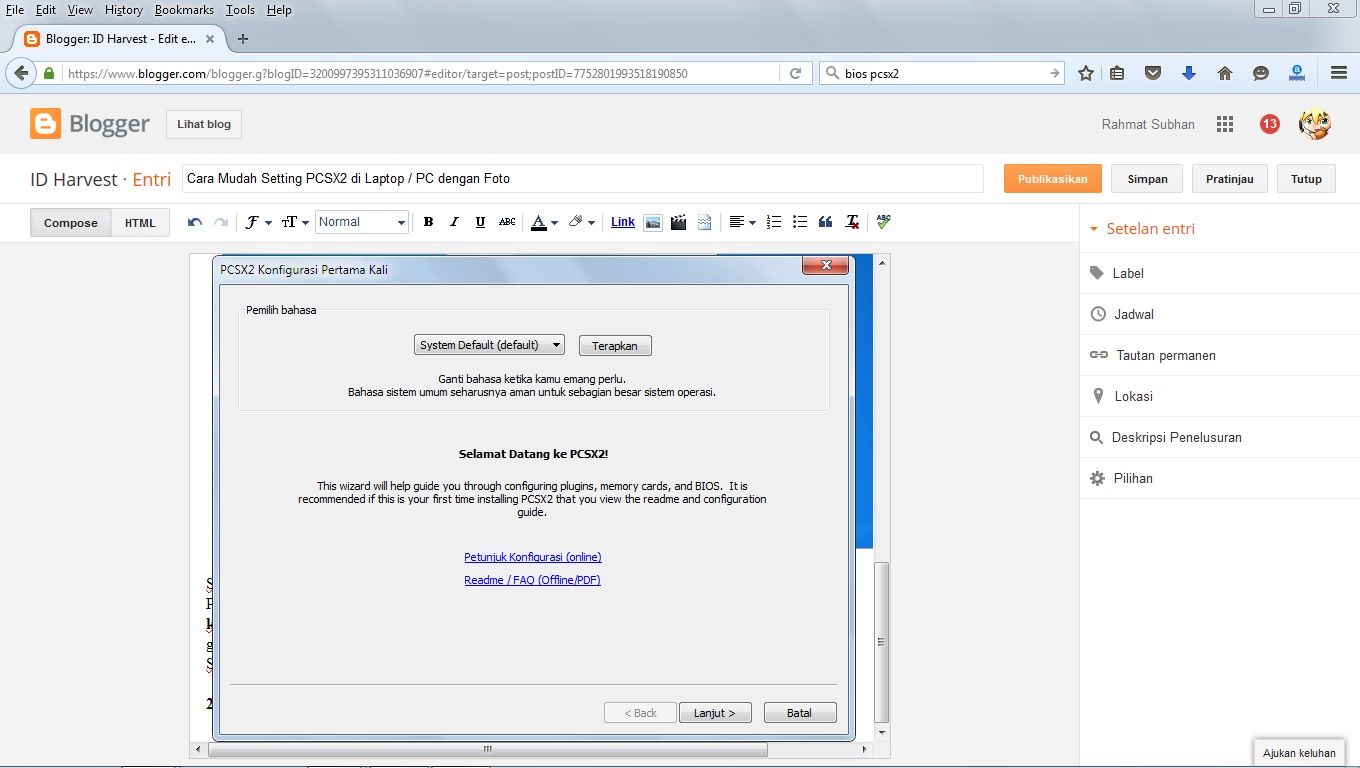Click the Rahmat Subhan profile avatar
Screen dimensions: 1360x768
1314,124
